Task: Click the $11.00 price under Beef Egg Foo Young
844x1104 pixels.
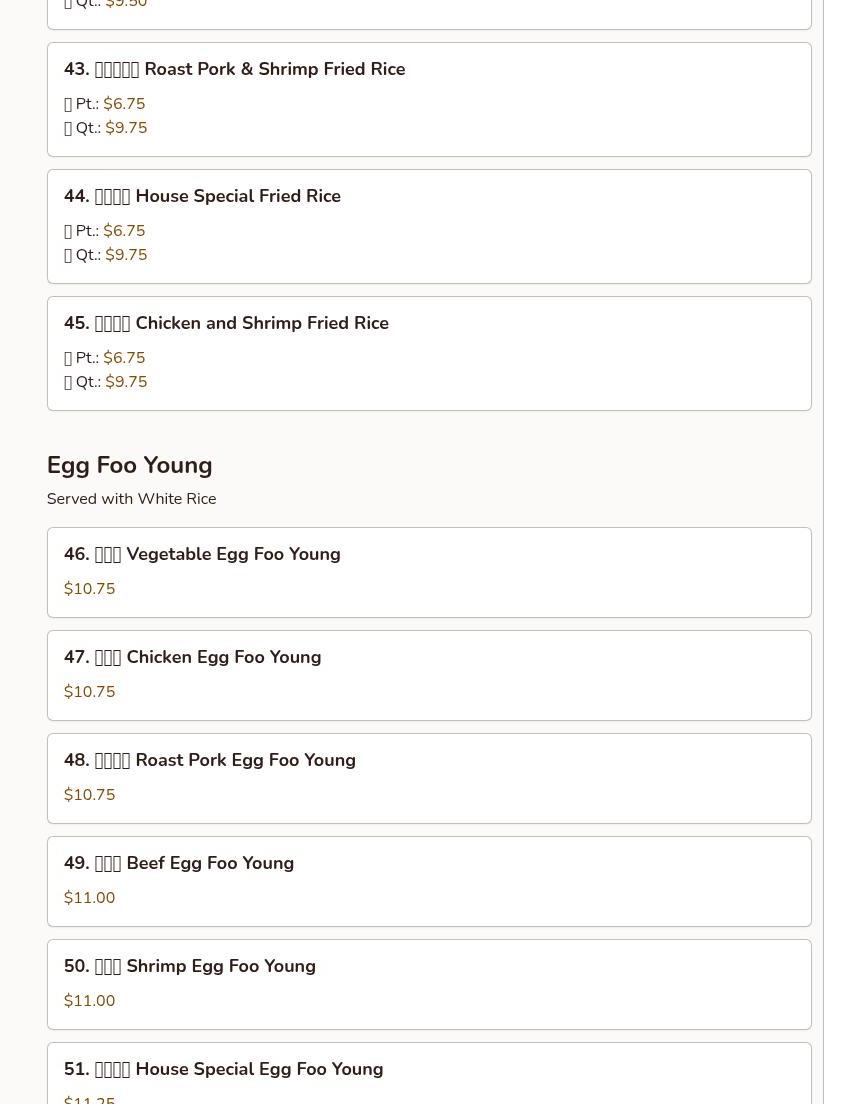Action: (x=89, y=898)
